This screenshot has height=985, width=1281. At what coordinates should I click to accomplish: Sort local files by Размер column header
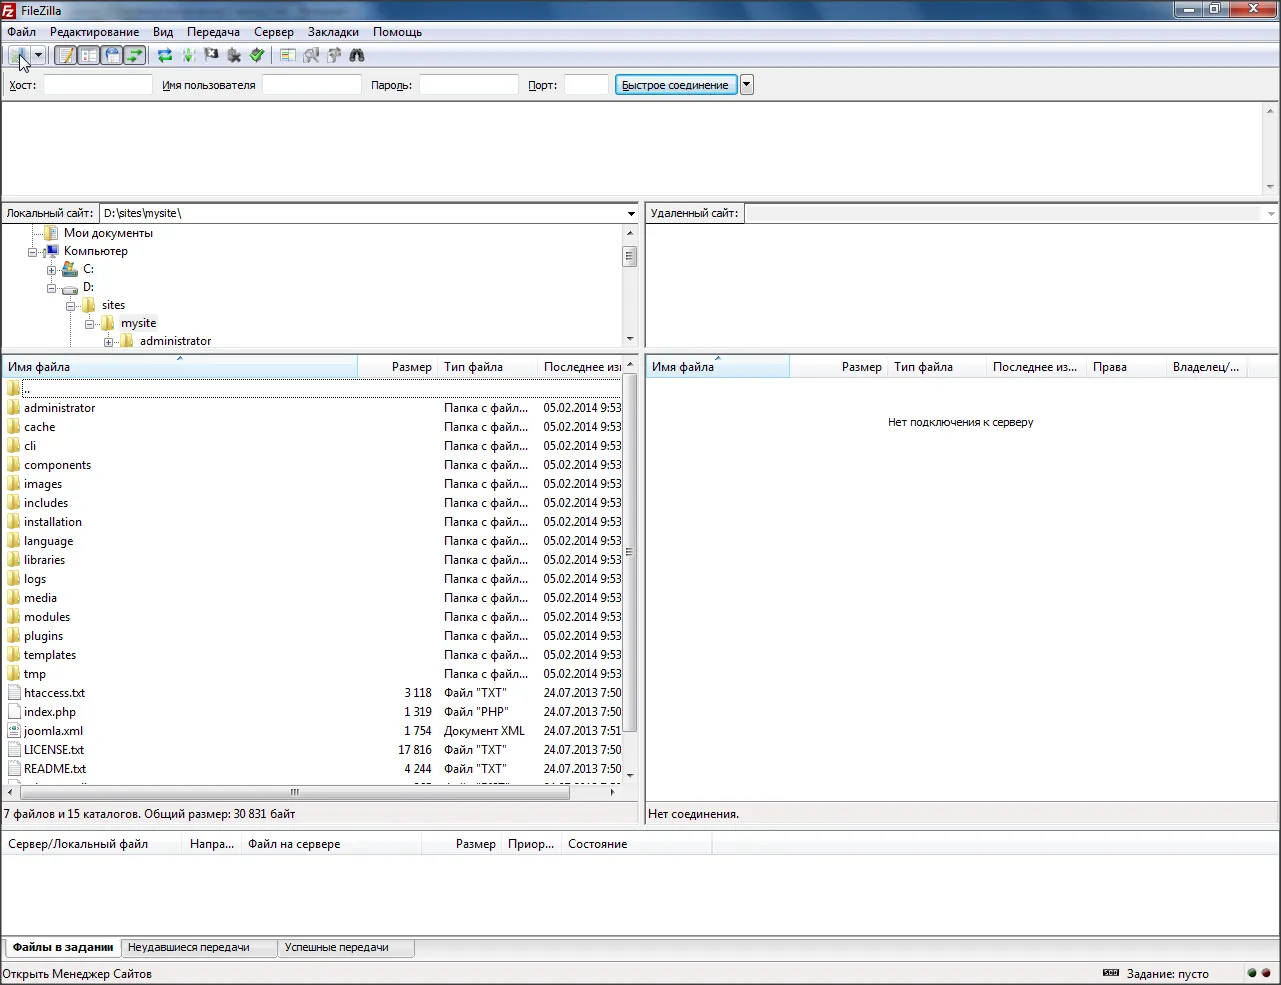[x=398, y=367]
